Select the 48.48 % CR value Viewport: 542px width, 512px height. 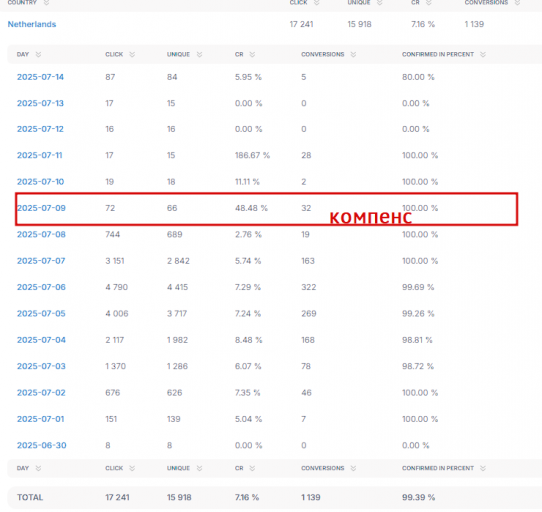coord(251,208)
